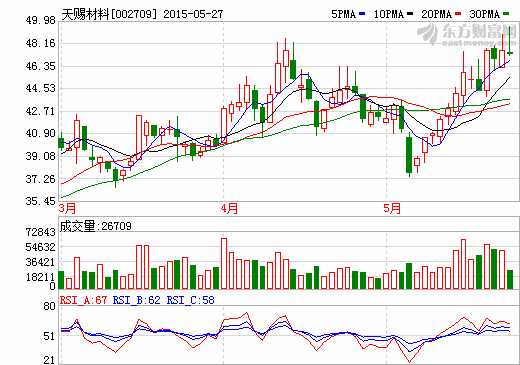This screenshot has width=520, height=365.
Task: Click the 46.35 price axis label
Action: tap(41, 66)
